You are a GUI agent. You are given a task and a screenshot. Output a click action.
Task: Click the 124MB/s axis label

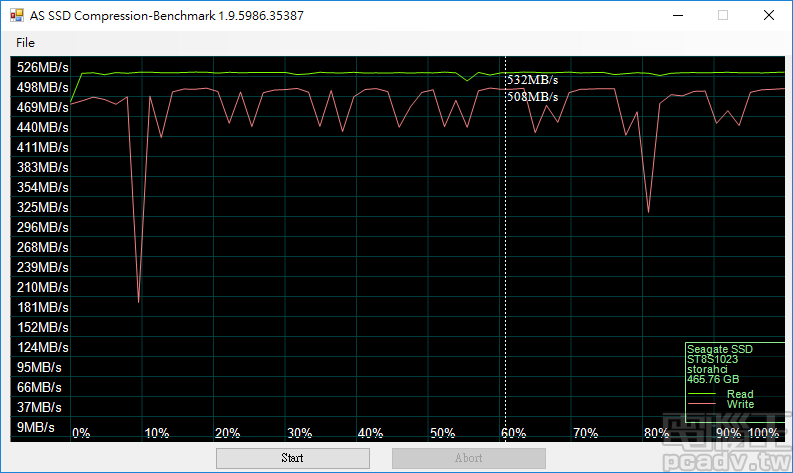[42, 348]
